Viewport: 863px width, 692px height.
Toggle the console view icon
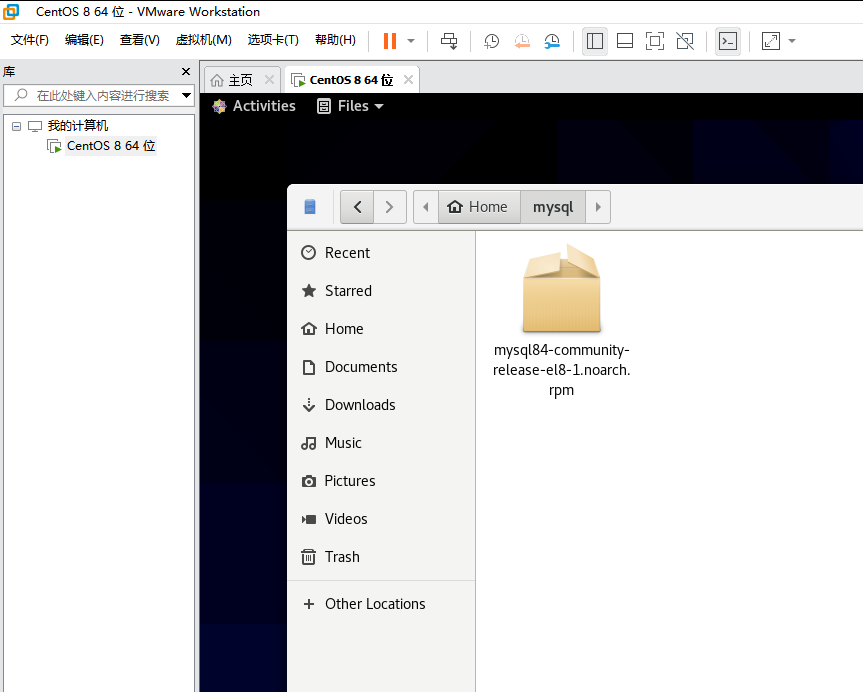pyautogui.click(x=728, y=41)
